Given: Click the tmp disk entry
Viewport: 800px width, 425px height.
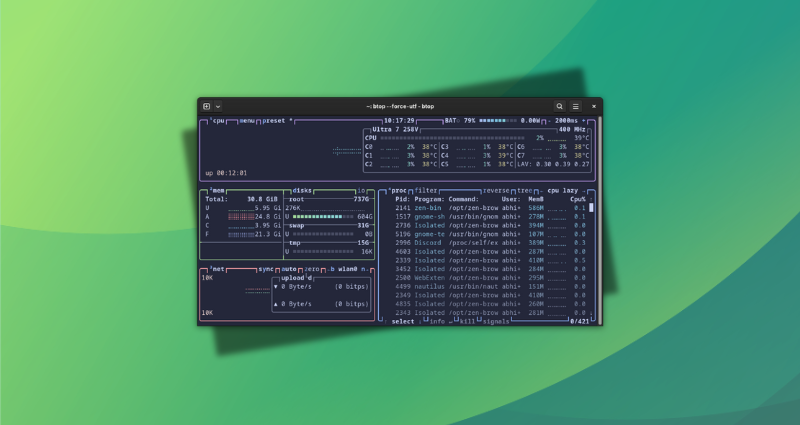Looking at the screenshot, I should (x=329, y=243).
